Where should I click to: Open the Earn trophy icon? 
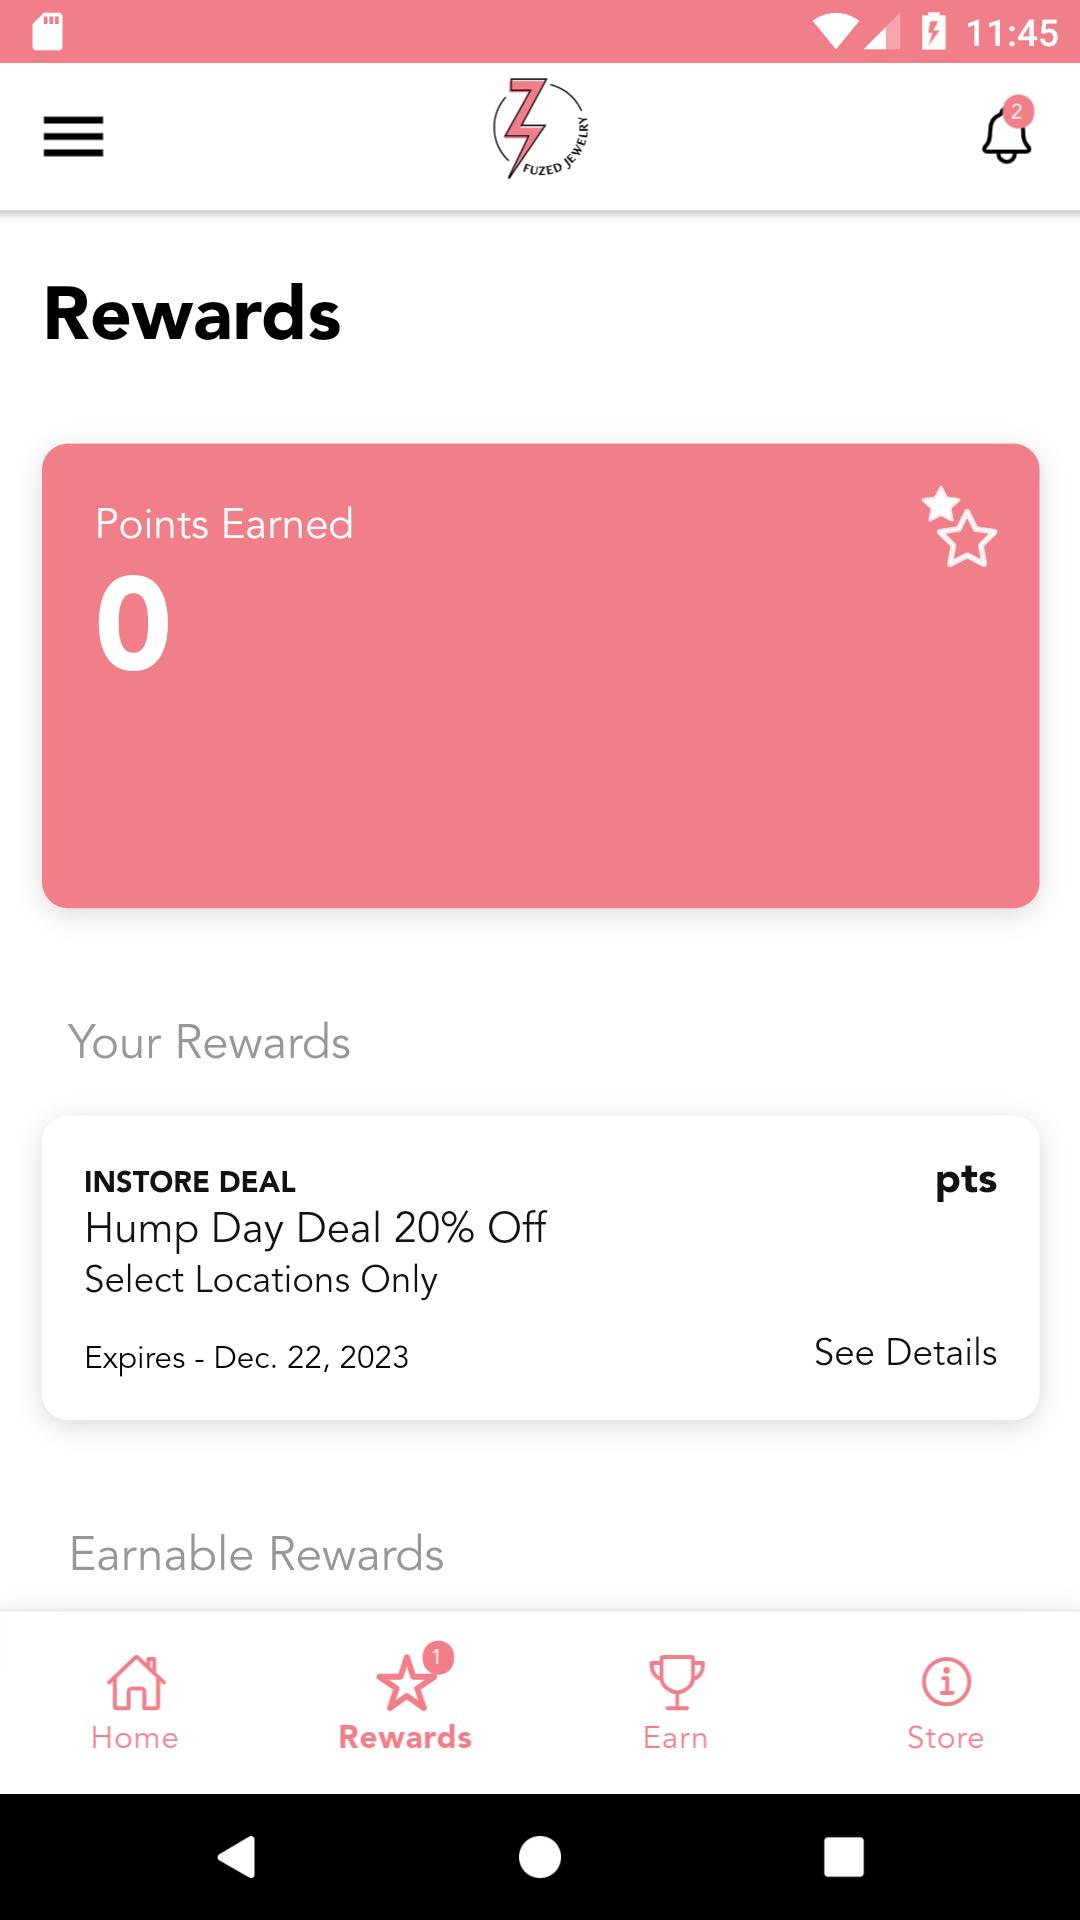coord(677,1682)
